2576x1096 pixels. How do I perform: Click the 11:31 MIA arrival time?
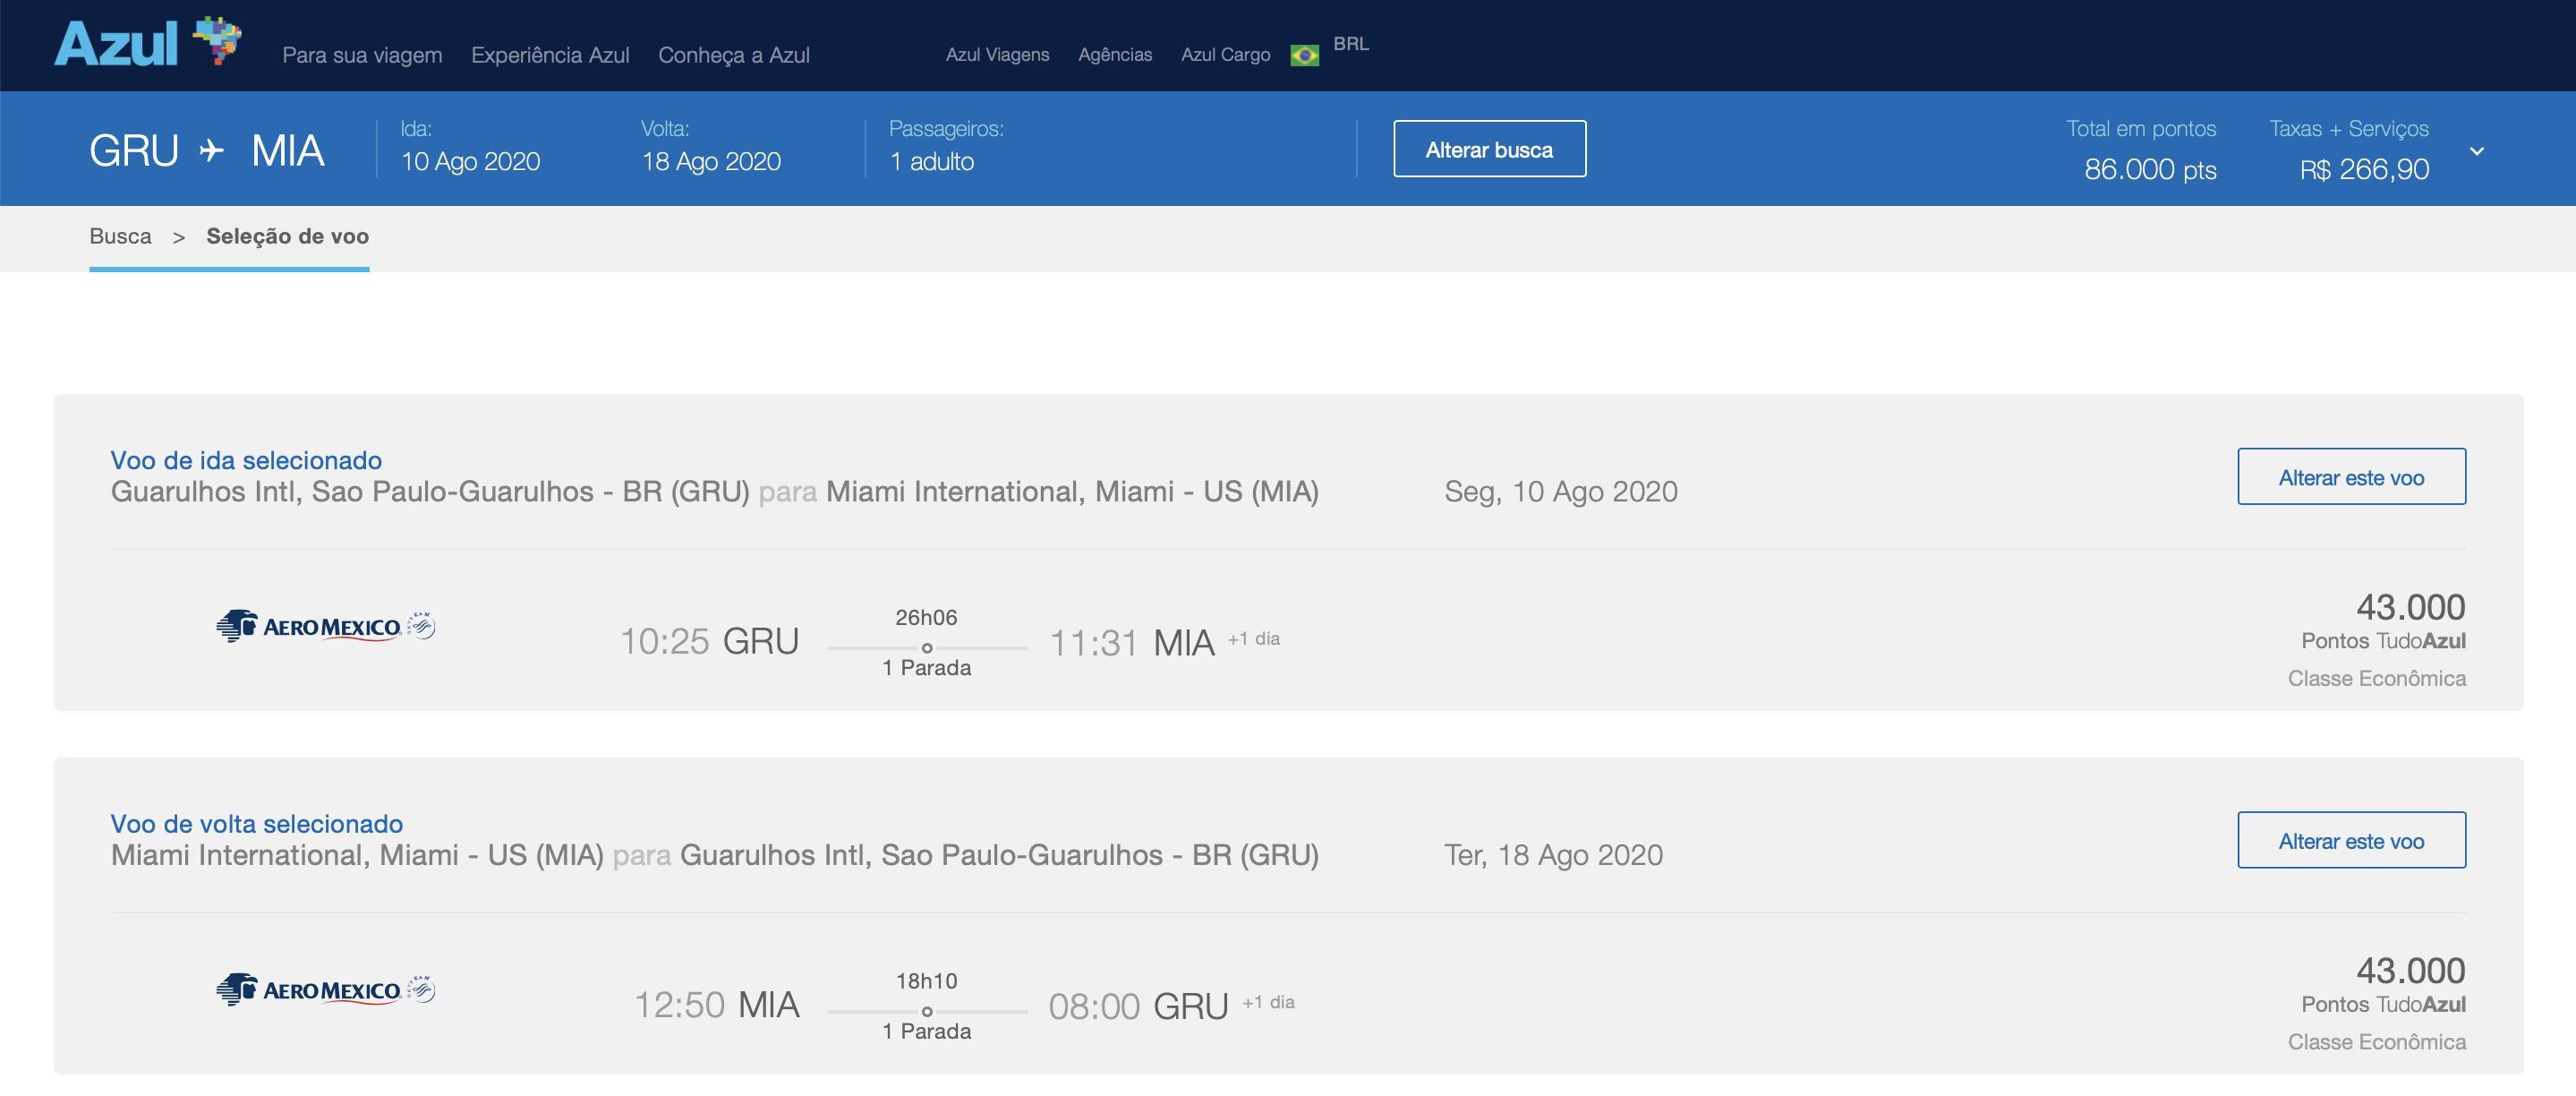tap(1132, 642)
